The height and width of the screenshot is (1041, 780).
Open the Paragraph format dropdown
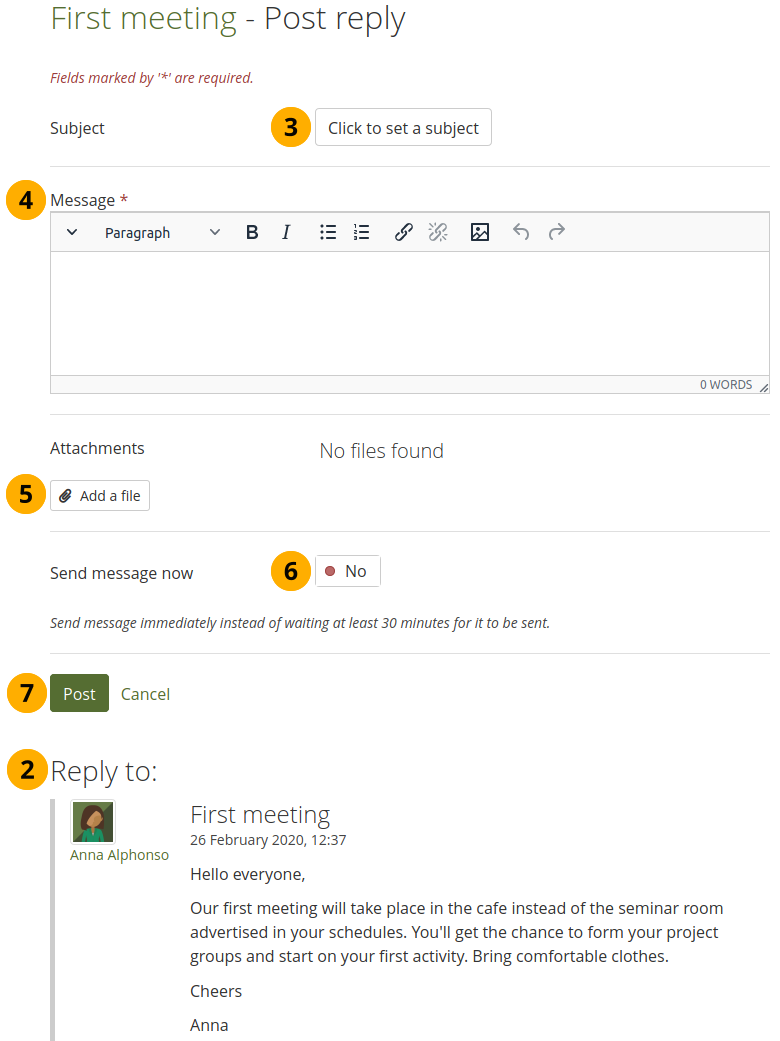[162, 232]
